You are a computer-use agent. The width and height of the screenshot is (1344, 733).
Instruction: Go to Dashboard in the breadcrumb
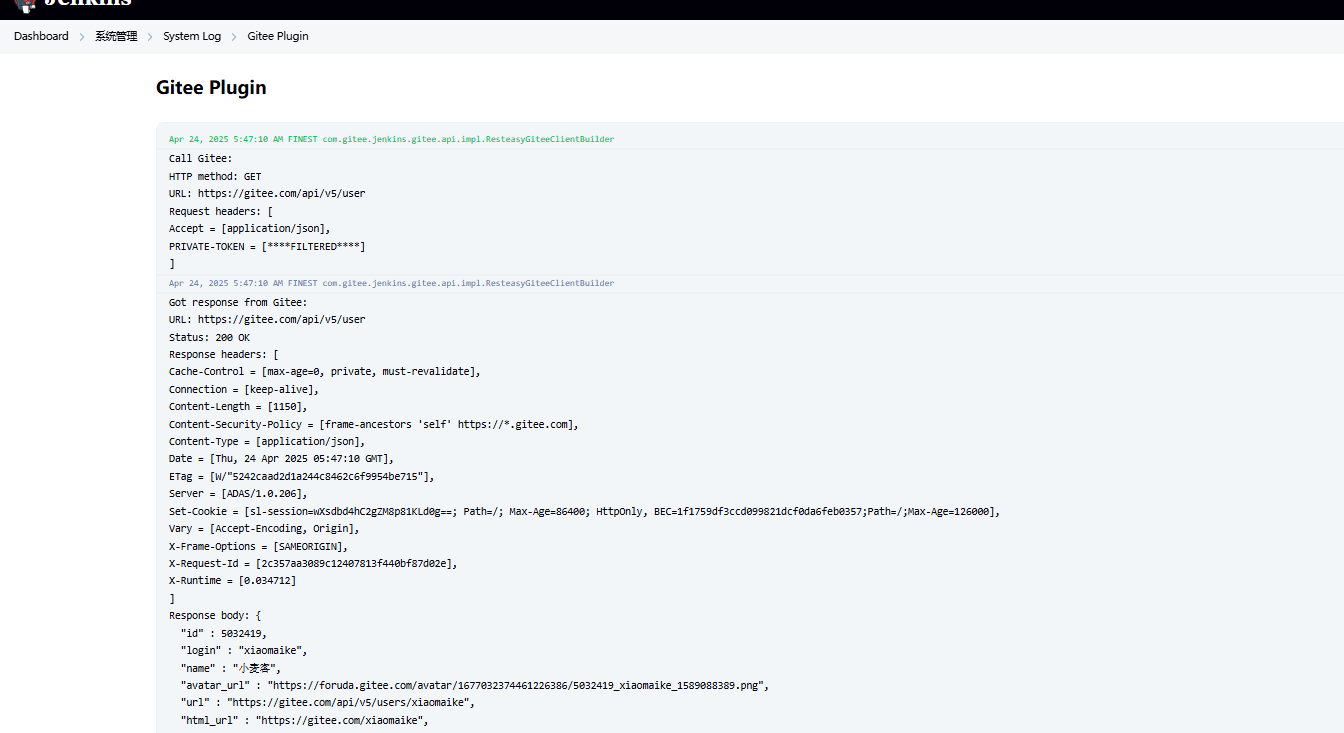pos(41,36)
